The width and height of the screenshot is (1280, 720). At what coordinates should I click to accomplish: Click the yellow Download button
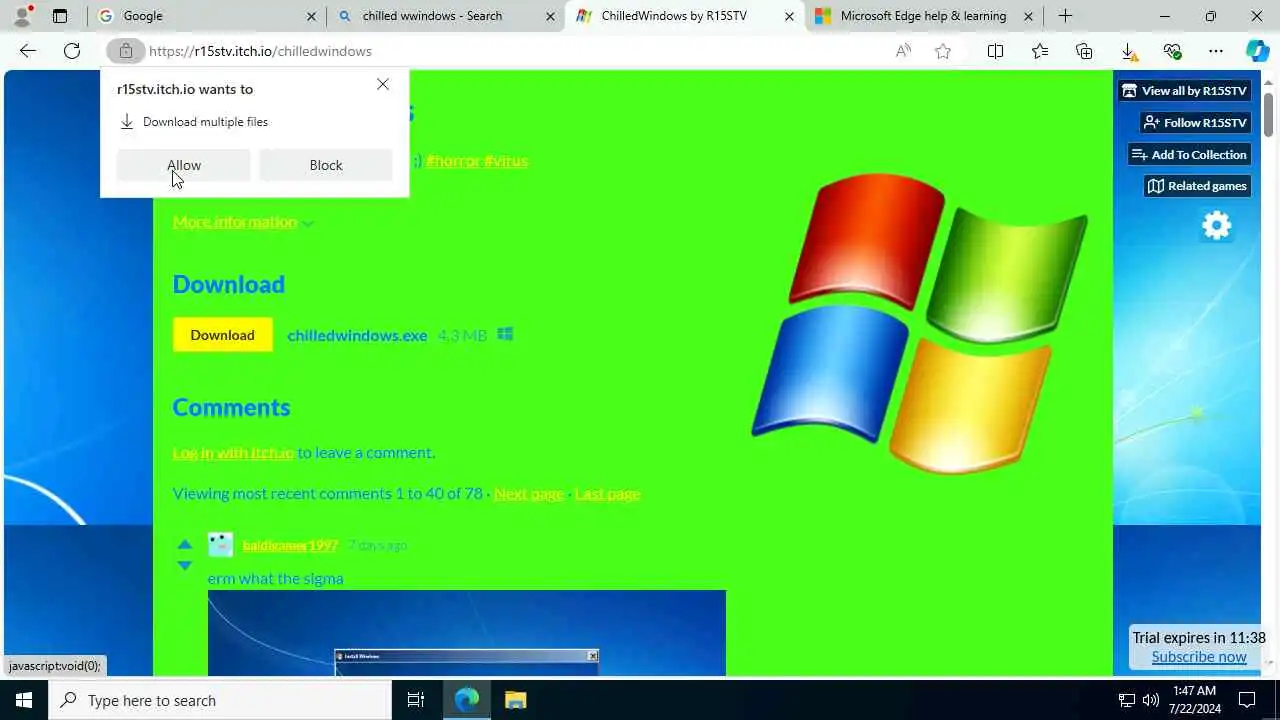point(222,335)
